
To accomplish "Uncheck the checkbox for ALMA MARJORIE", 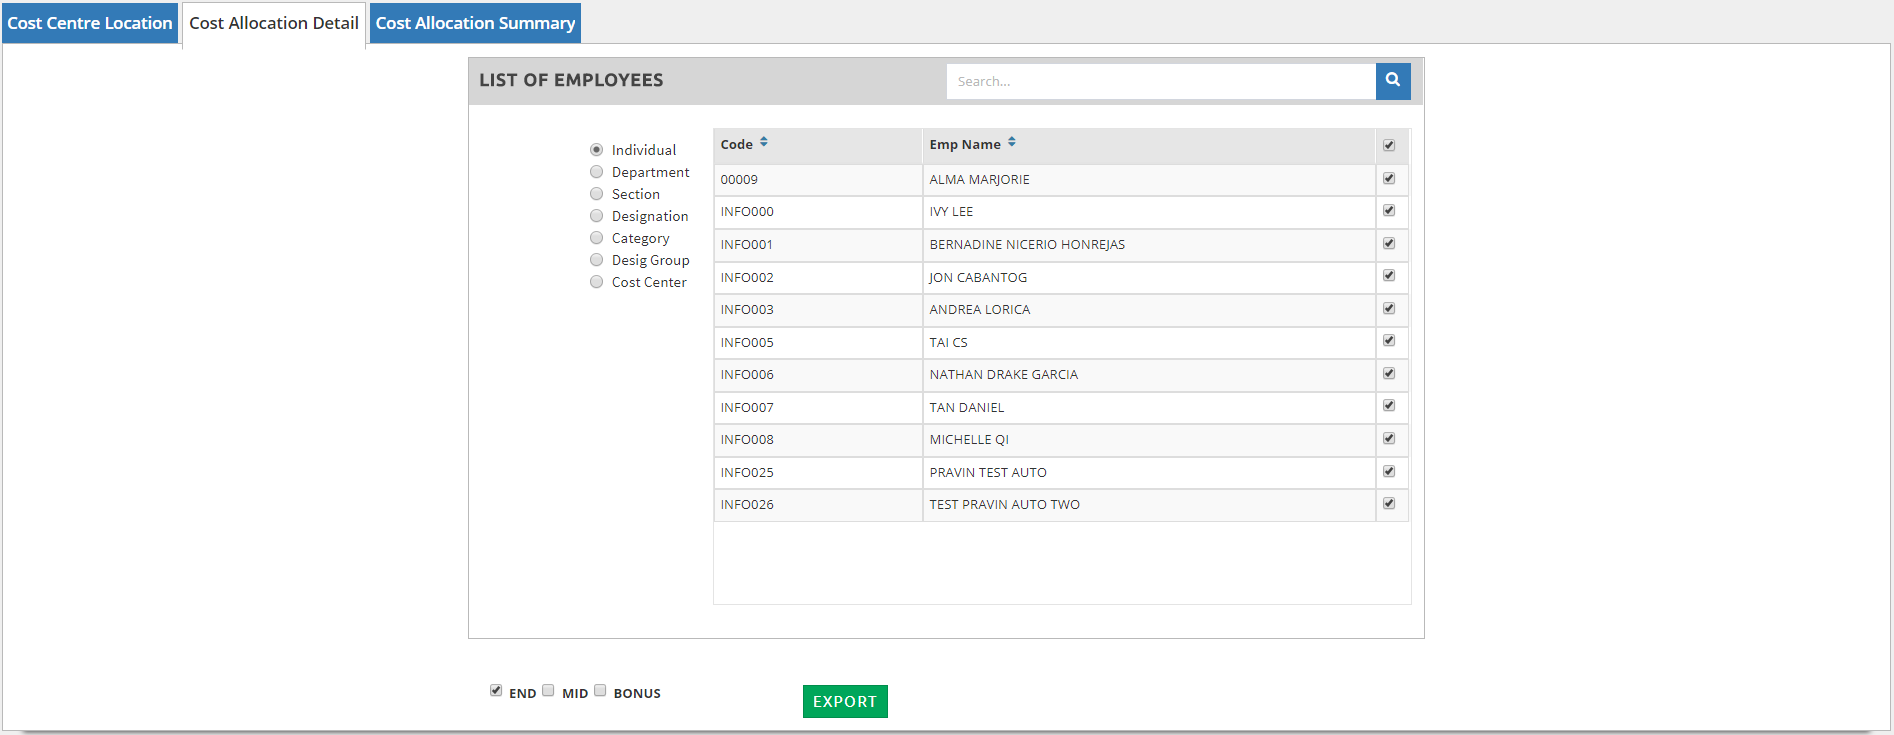I will (x=1389, y=179).
